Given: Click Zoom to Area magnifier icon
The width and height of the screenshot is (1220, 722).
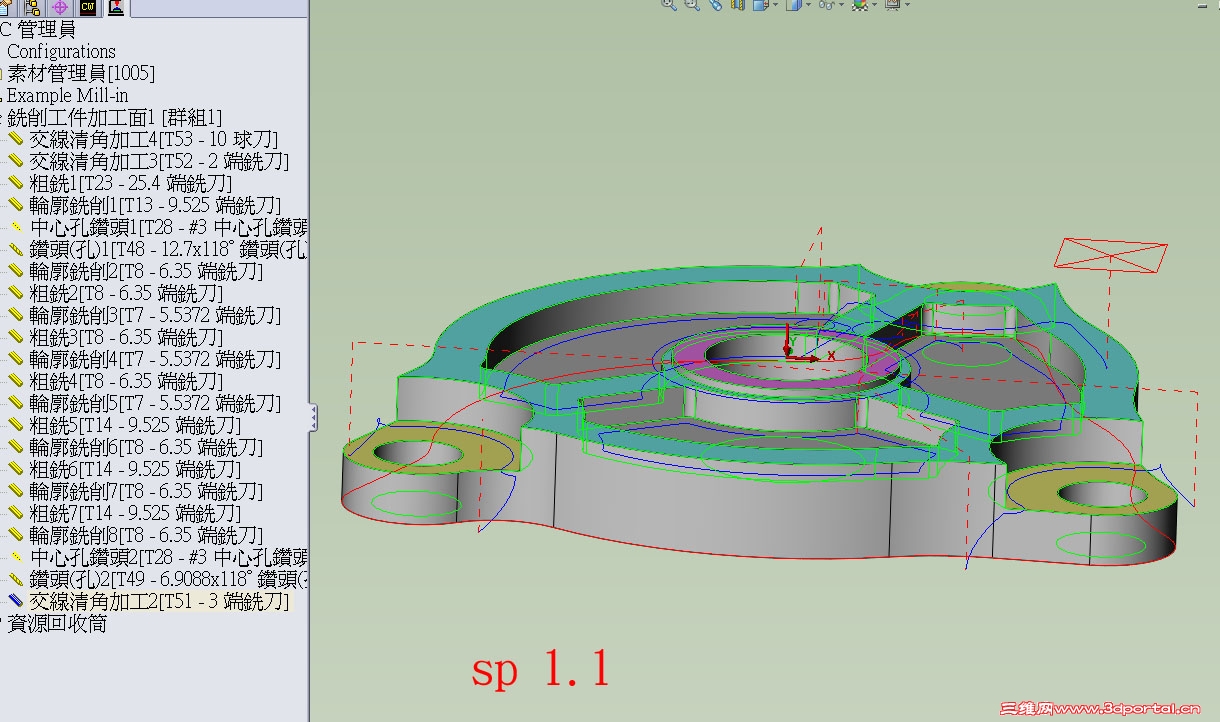Looking at the screenshot, I should pos(692,5).
